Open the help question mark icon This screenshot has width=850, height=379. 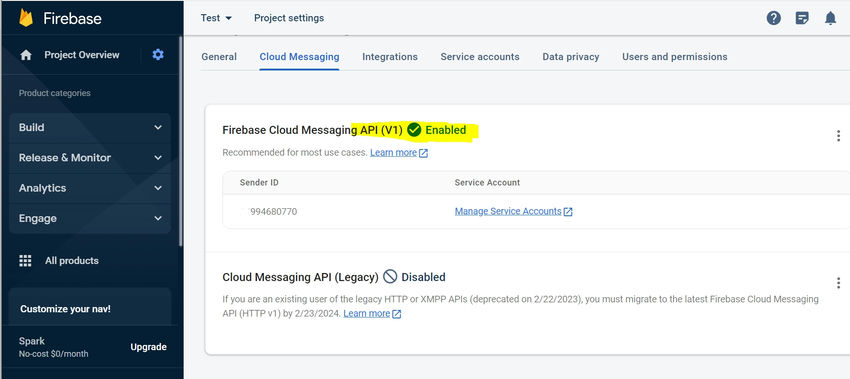tap(774, 18)
